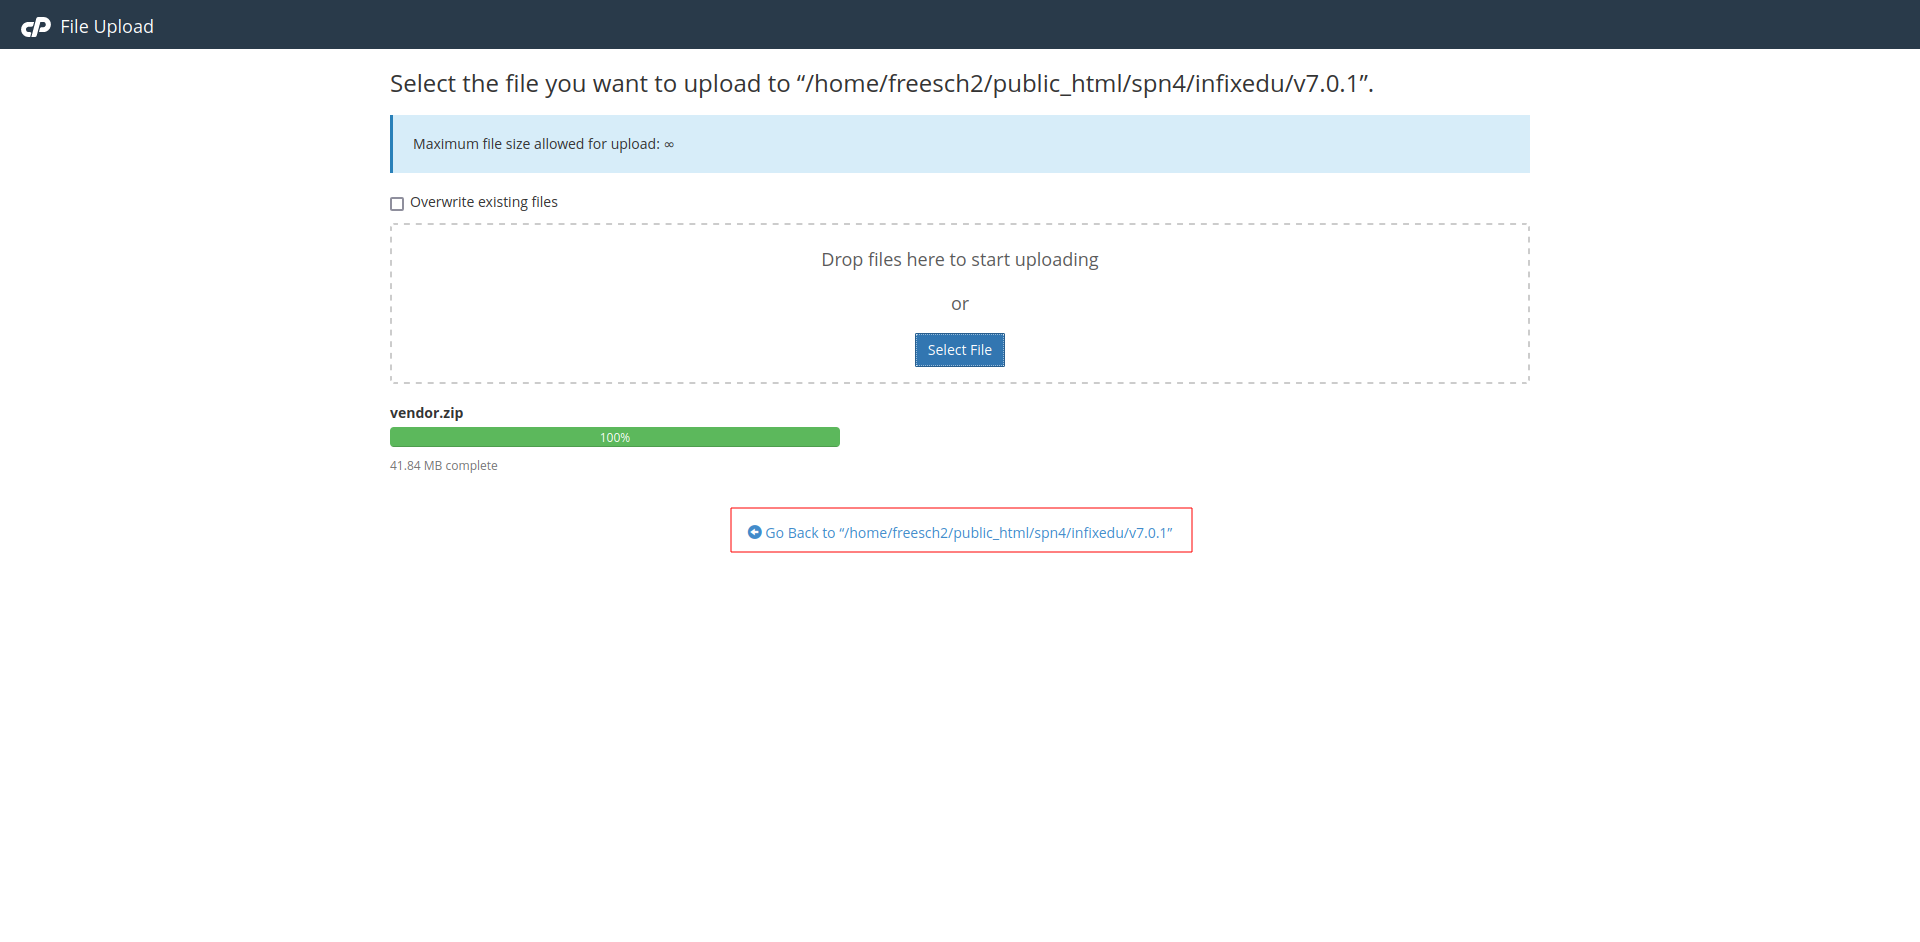This screenshot has height=942, width=1920.
Task: Click the vendor.zip file name
Action: click(x=426, y=413)
